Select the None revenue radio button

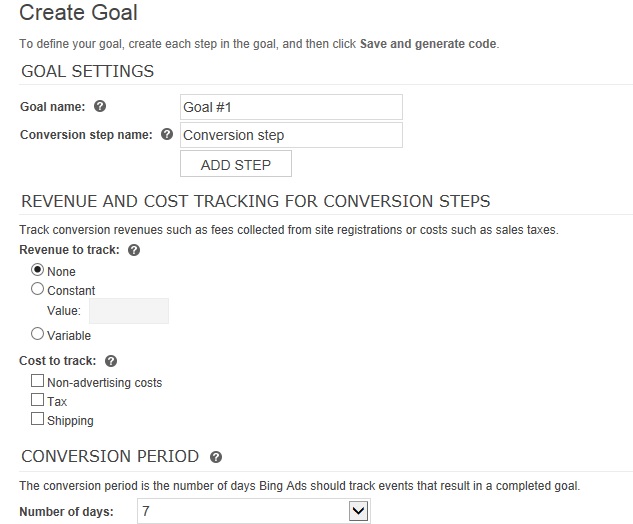pyautogui.click(x=37, y=270)
